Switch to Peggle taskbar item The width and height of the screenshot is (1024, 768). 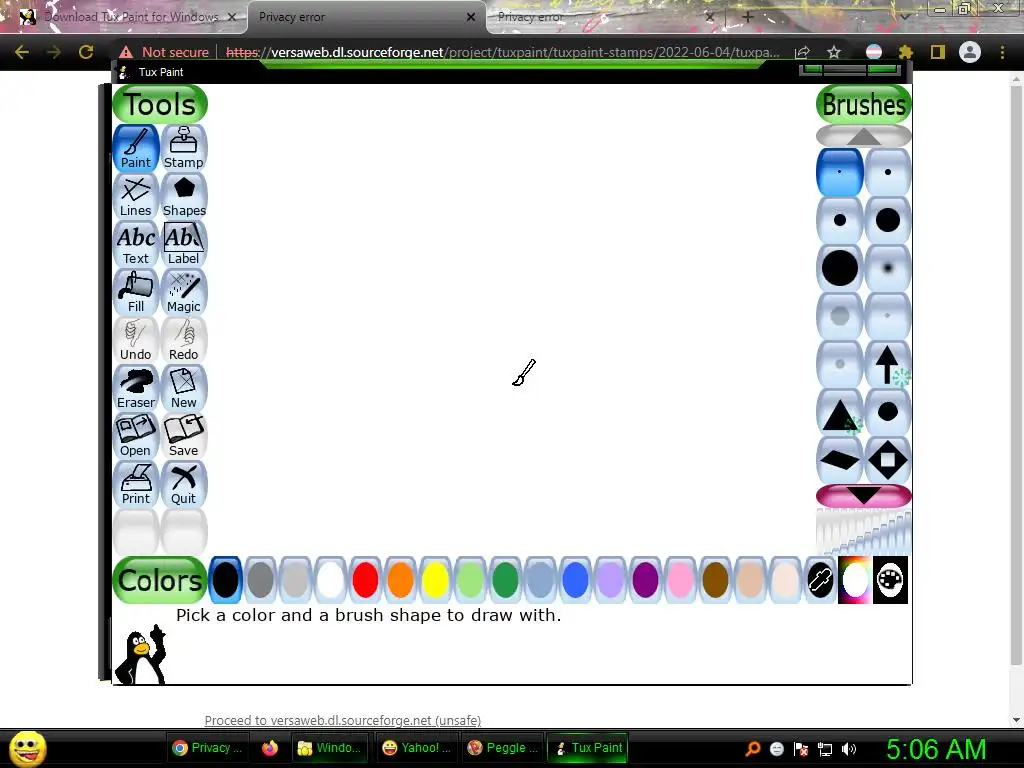click(x=503, y=748)
